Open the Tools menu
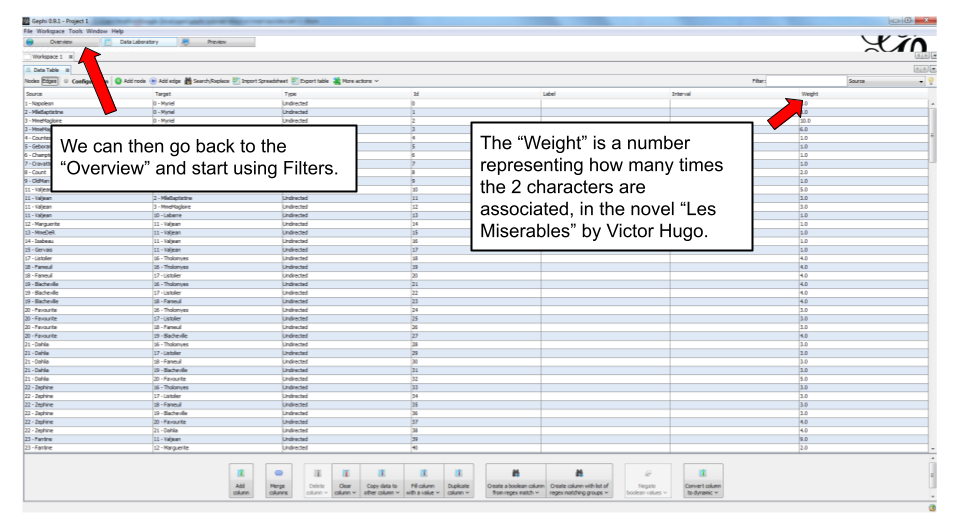This screenshot has width=953, height=524. (75, 31)
